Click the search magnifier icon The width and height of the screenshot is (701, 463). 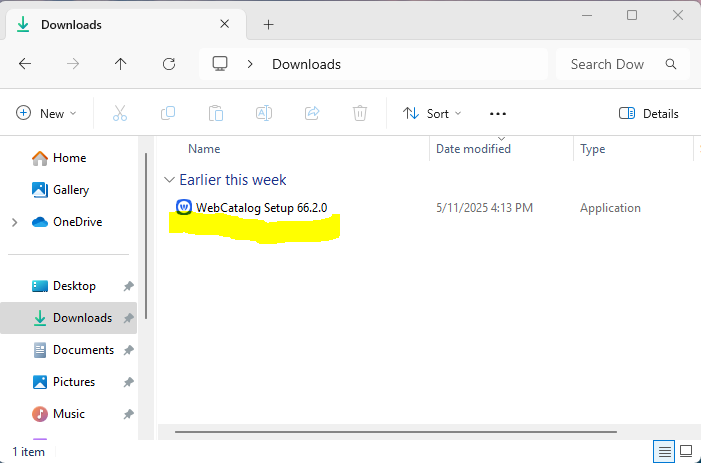pyautogui.click(x=671, y=64)
